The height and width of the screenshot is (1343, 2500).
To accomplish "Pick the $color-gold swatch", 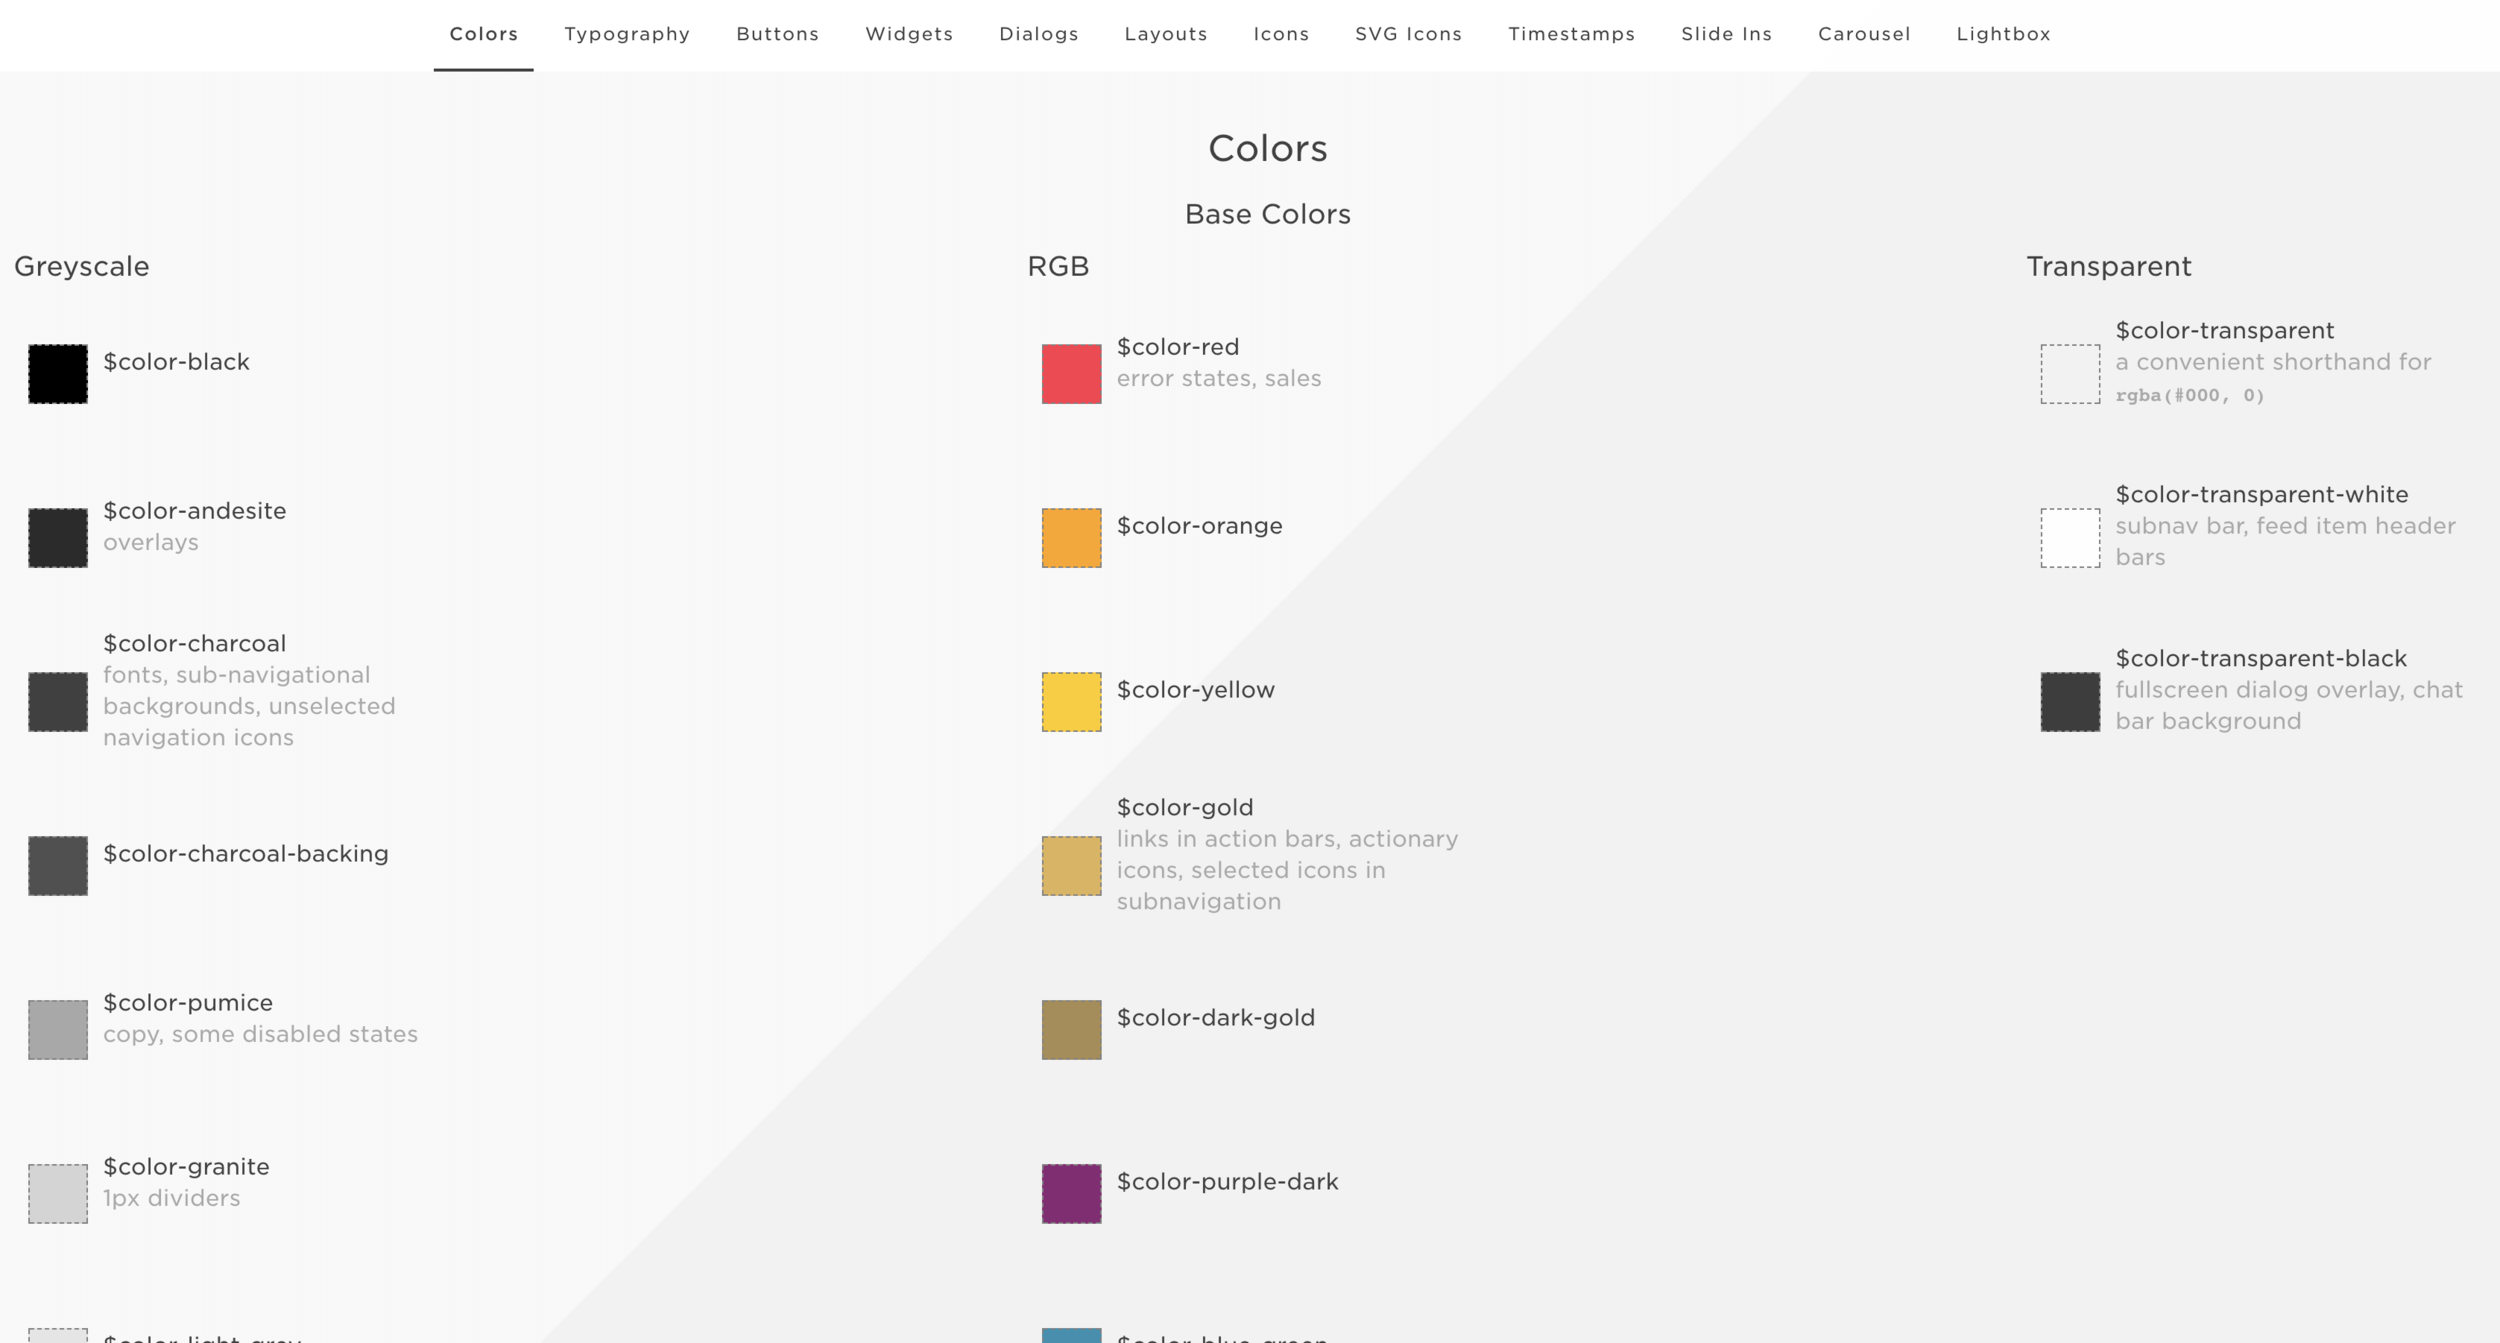I will [x=1071, y=866].
